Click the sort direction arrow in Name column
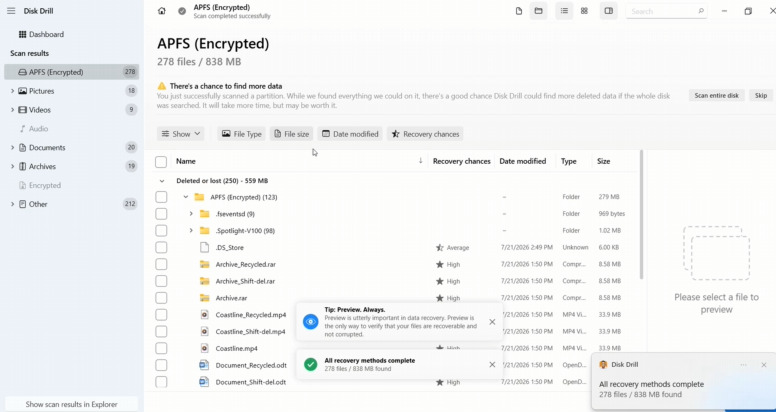 click(x=421, y=160)
